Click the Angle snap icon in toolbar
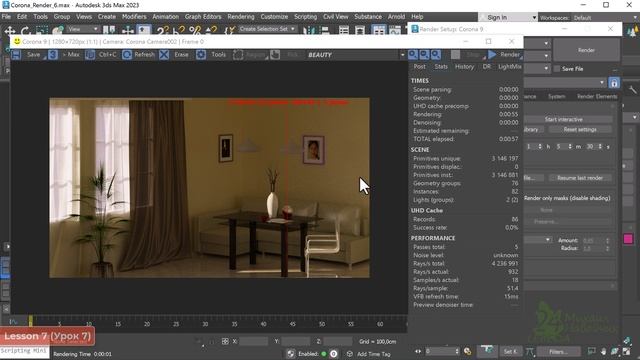 click(x=178, y=31)
